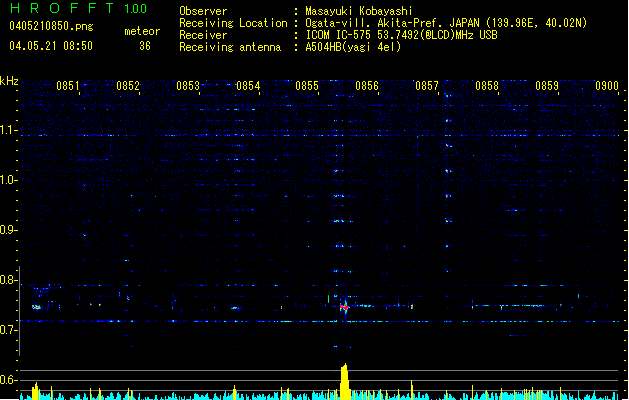Click the Receiver label
This screenshot has height=400, width=629.
coord(203,35)
